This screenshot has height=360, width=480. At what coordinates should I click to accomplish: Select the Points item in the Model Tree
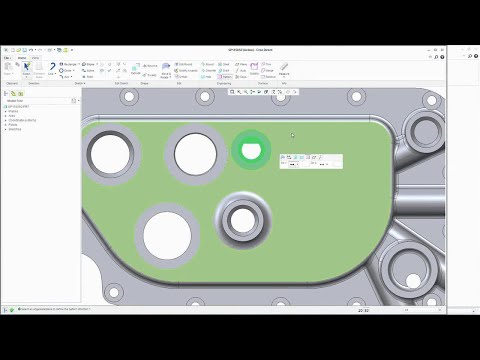pos(13,125)
